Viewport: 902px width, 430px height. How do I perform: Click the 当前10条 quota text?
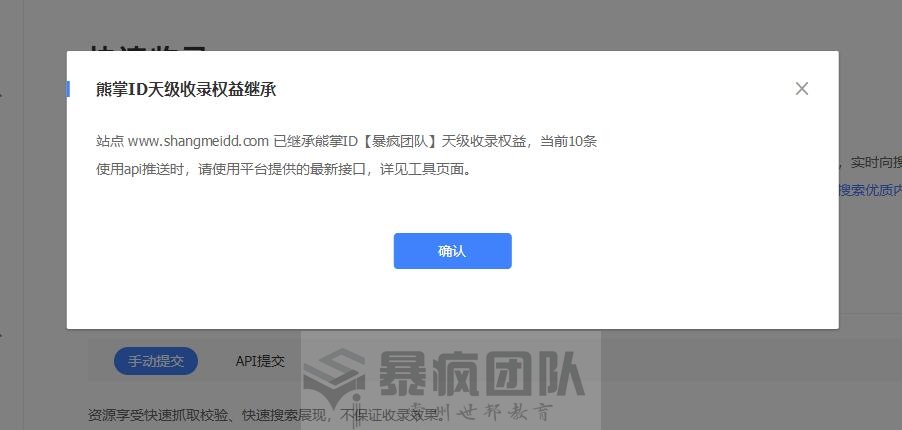point(568,142)
